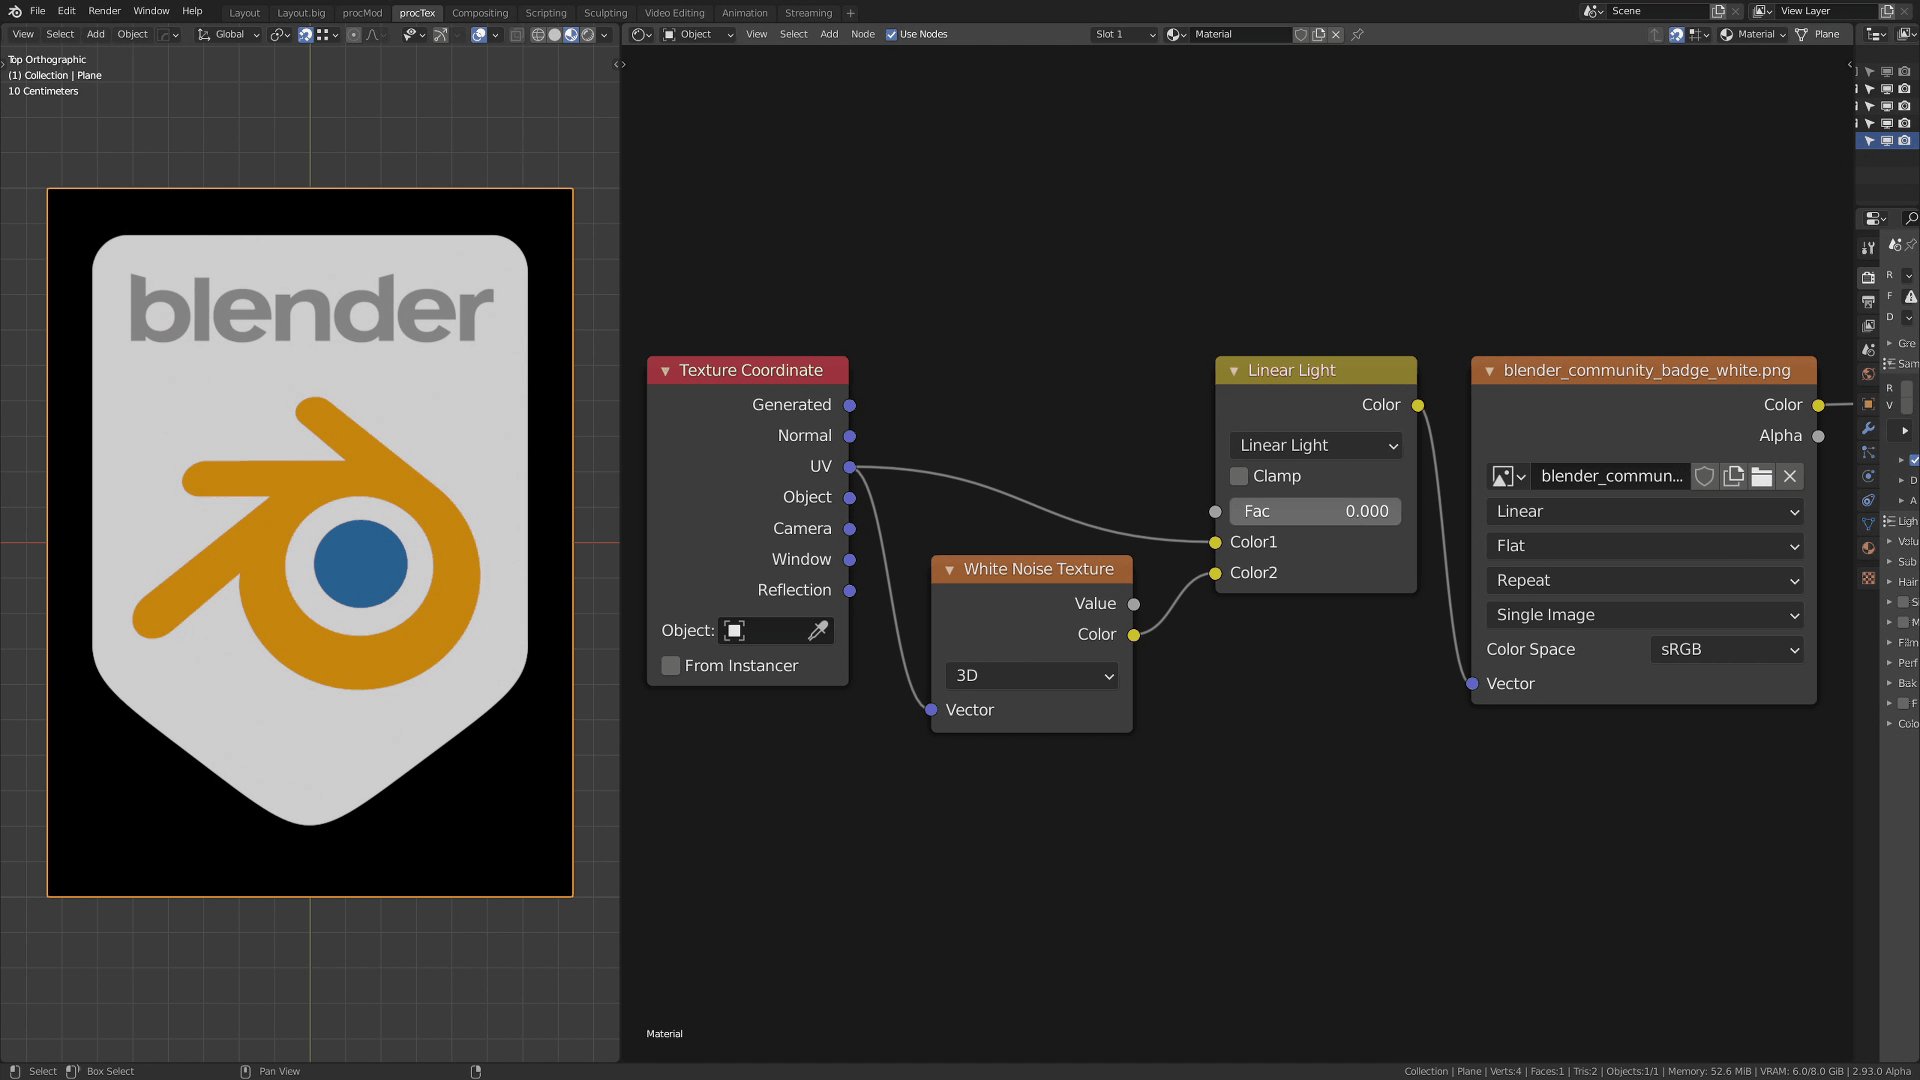Open Global transform orientation dropdown

[x=229, y=34]
